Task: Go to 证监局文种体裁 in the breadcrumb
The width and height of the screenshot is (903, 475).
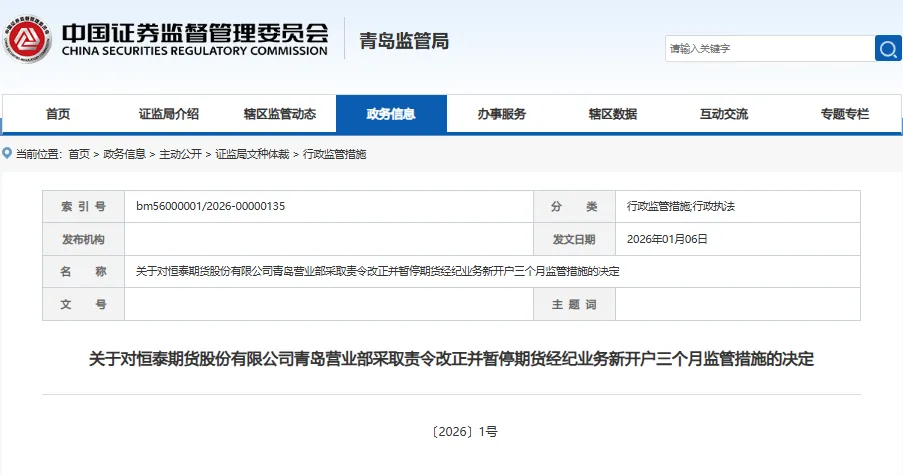Action: (x=252, y=154)
